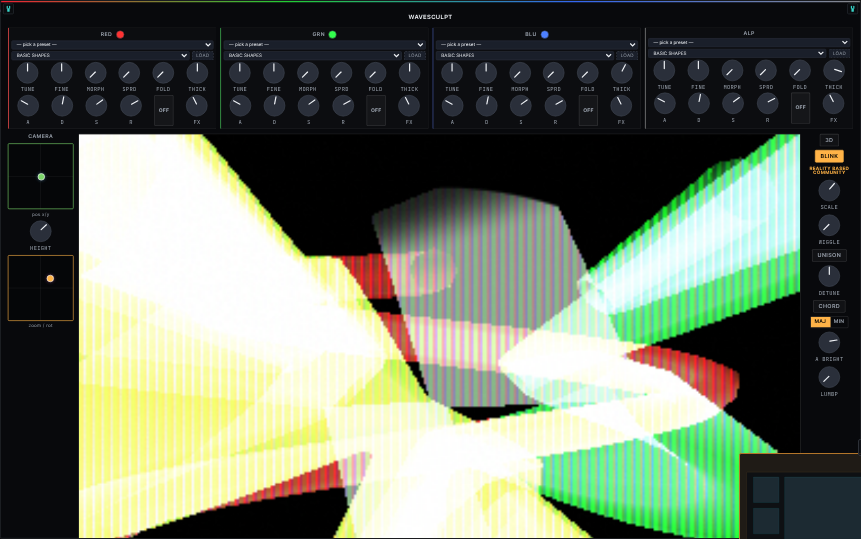
Task: Enable the CHORD toggle
Action: (829, 306)
